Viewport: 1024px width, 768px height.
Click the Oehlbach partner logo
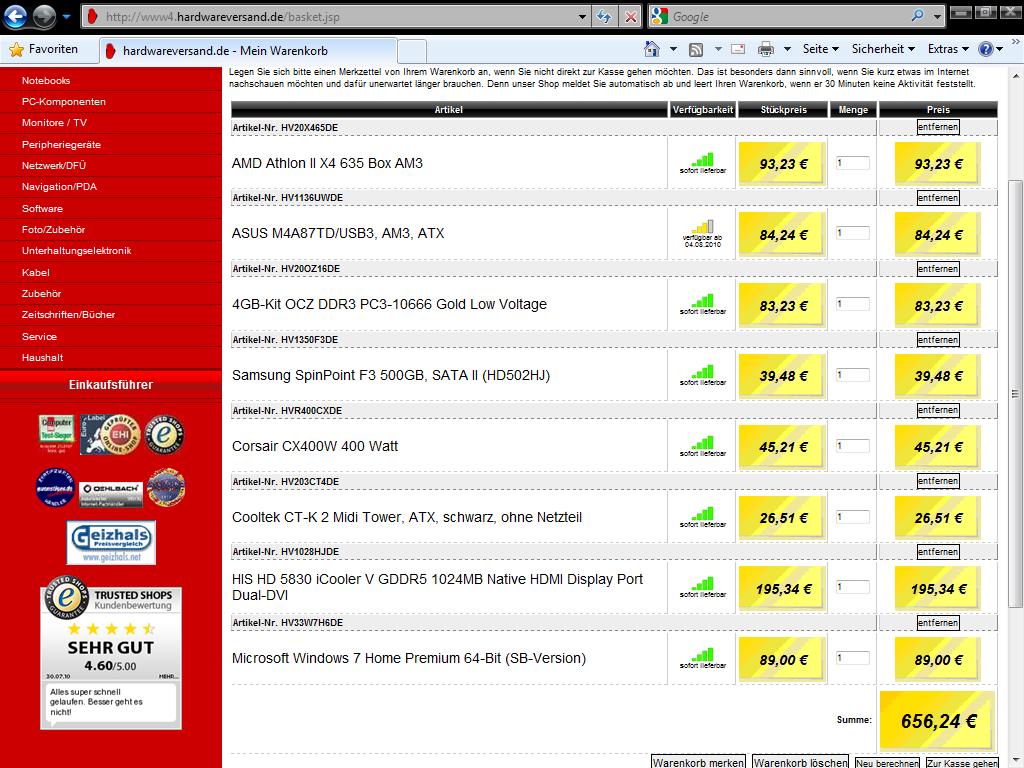click(110, 494)
